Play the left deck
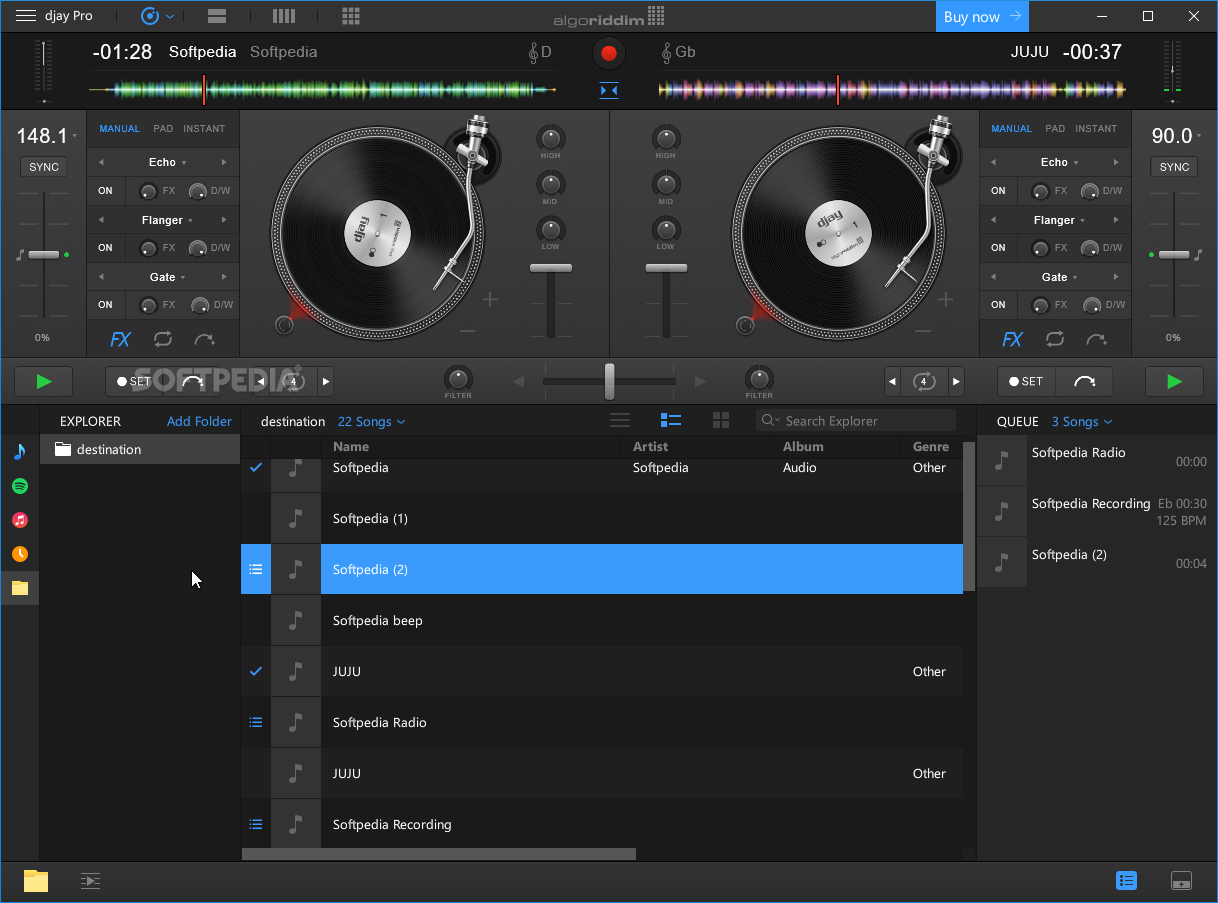Image resolution: width=1218 pixels, height=903 pixels. (44, 381)
